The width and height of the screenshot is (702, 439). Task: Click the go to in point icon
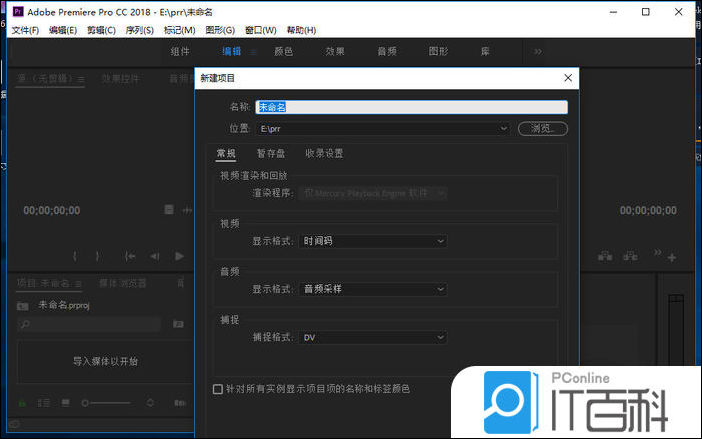point(130,256)
